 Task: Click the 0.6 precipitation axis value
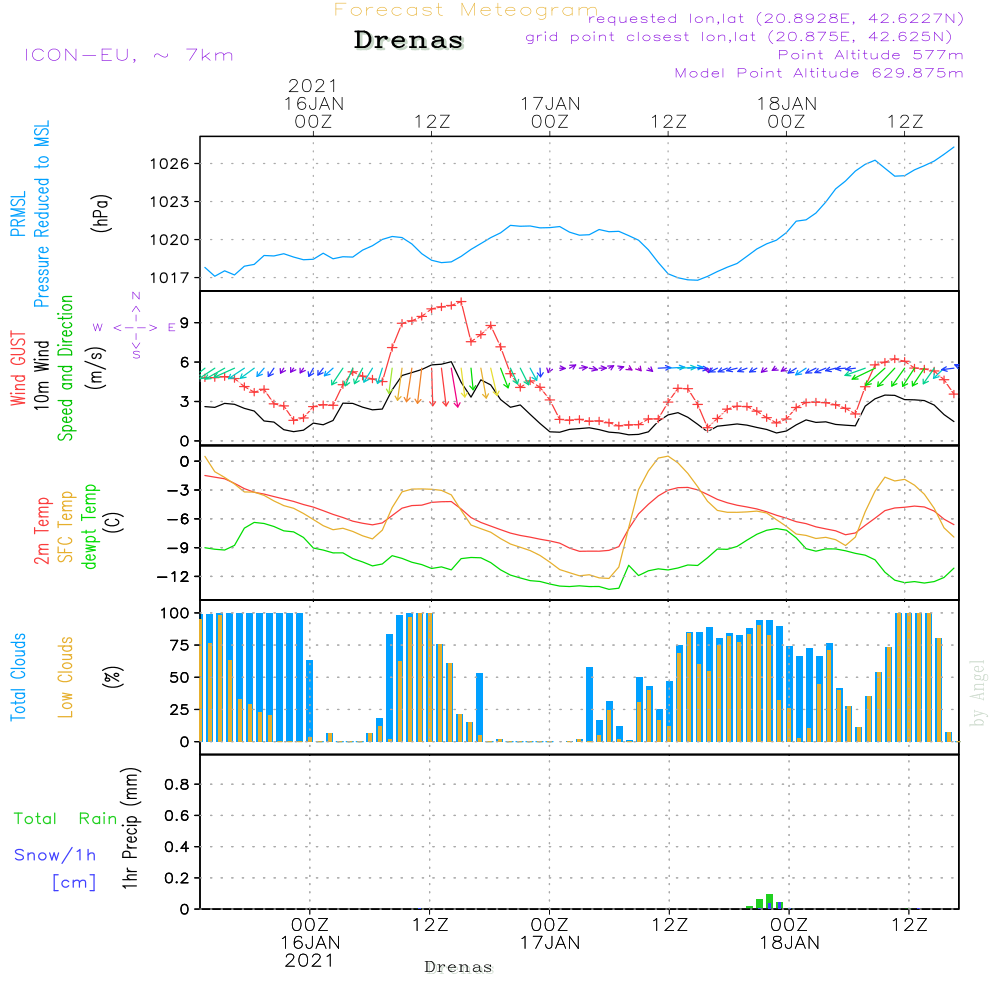click(x=177, y=816)
